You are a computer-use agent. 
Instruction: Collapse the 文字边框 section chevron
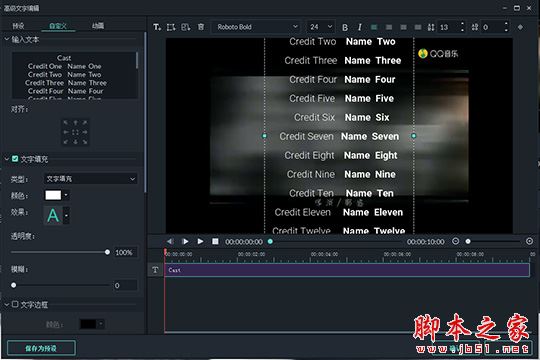[7, 305]
